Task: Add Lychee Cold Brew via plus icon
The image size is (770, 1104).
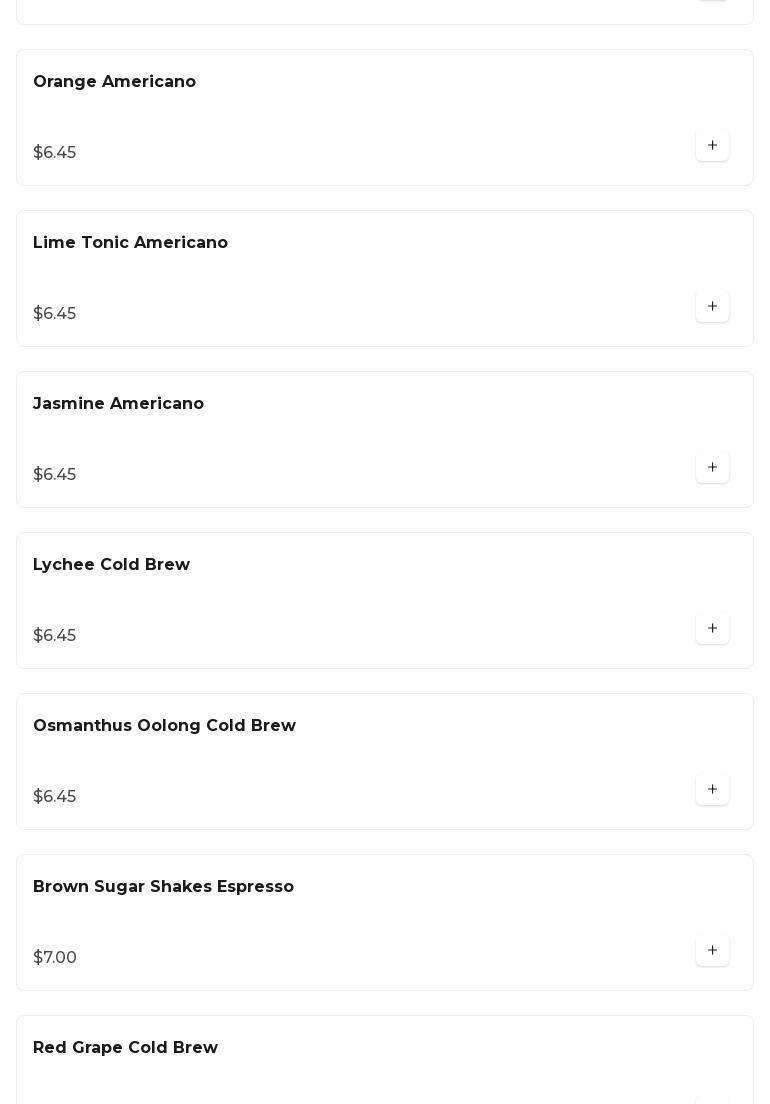Action: tap(712, 628)
